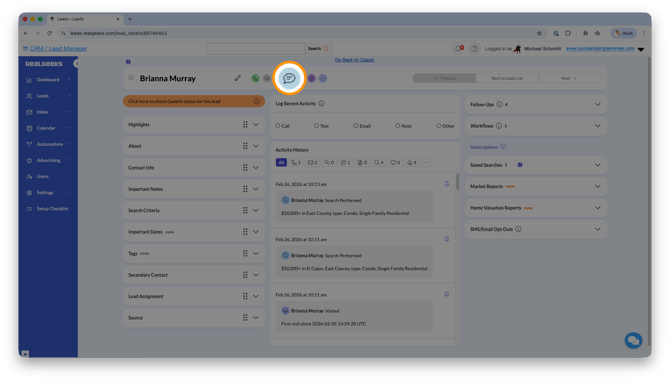Screen dimensions: 670x382
Task: Expand the Highlights section
Action: click(256, 125)
